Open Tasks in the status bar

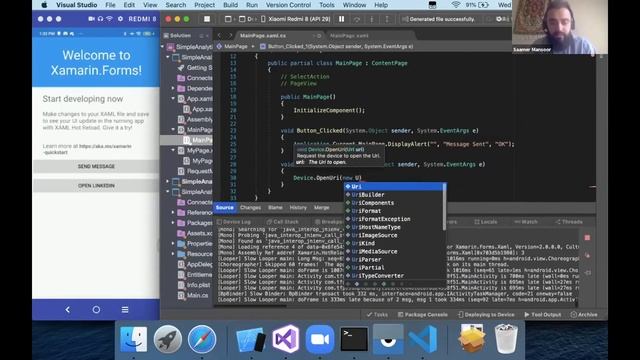click(377, 315)
